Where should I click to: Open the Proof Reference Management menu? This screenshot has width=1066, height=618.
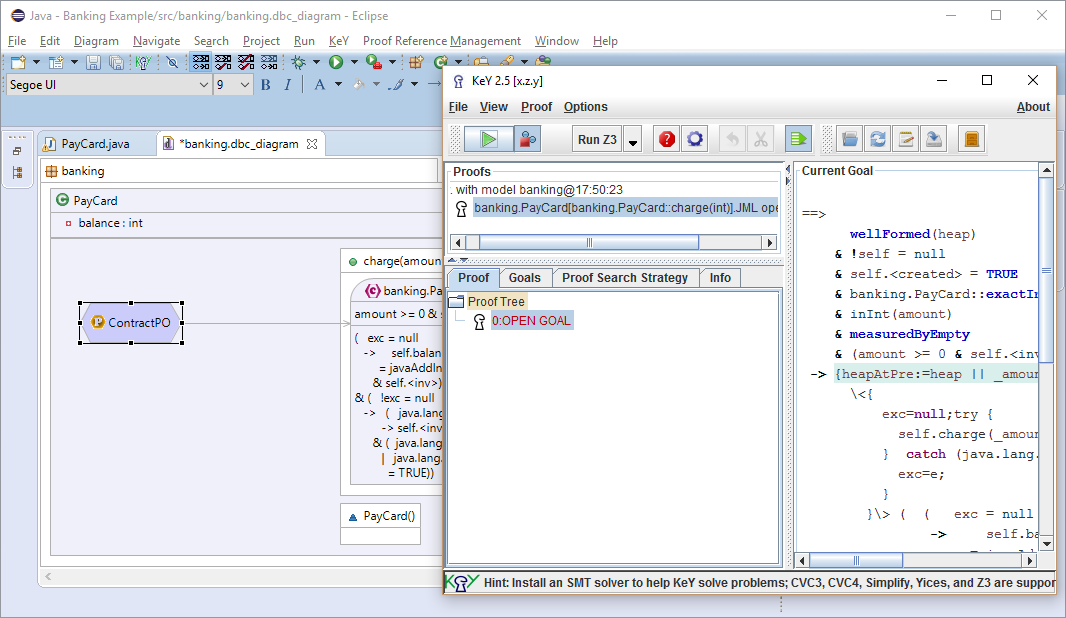point(442,41)
